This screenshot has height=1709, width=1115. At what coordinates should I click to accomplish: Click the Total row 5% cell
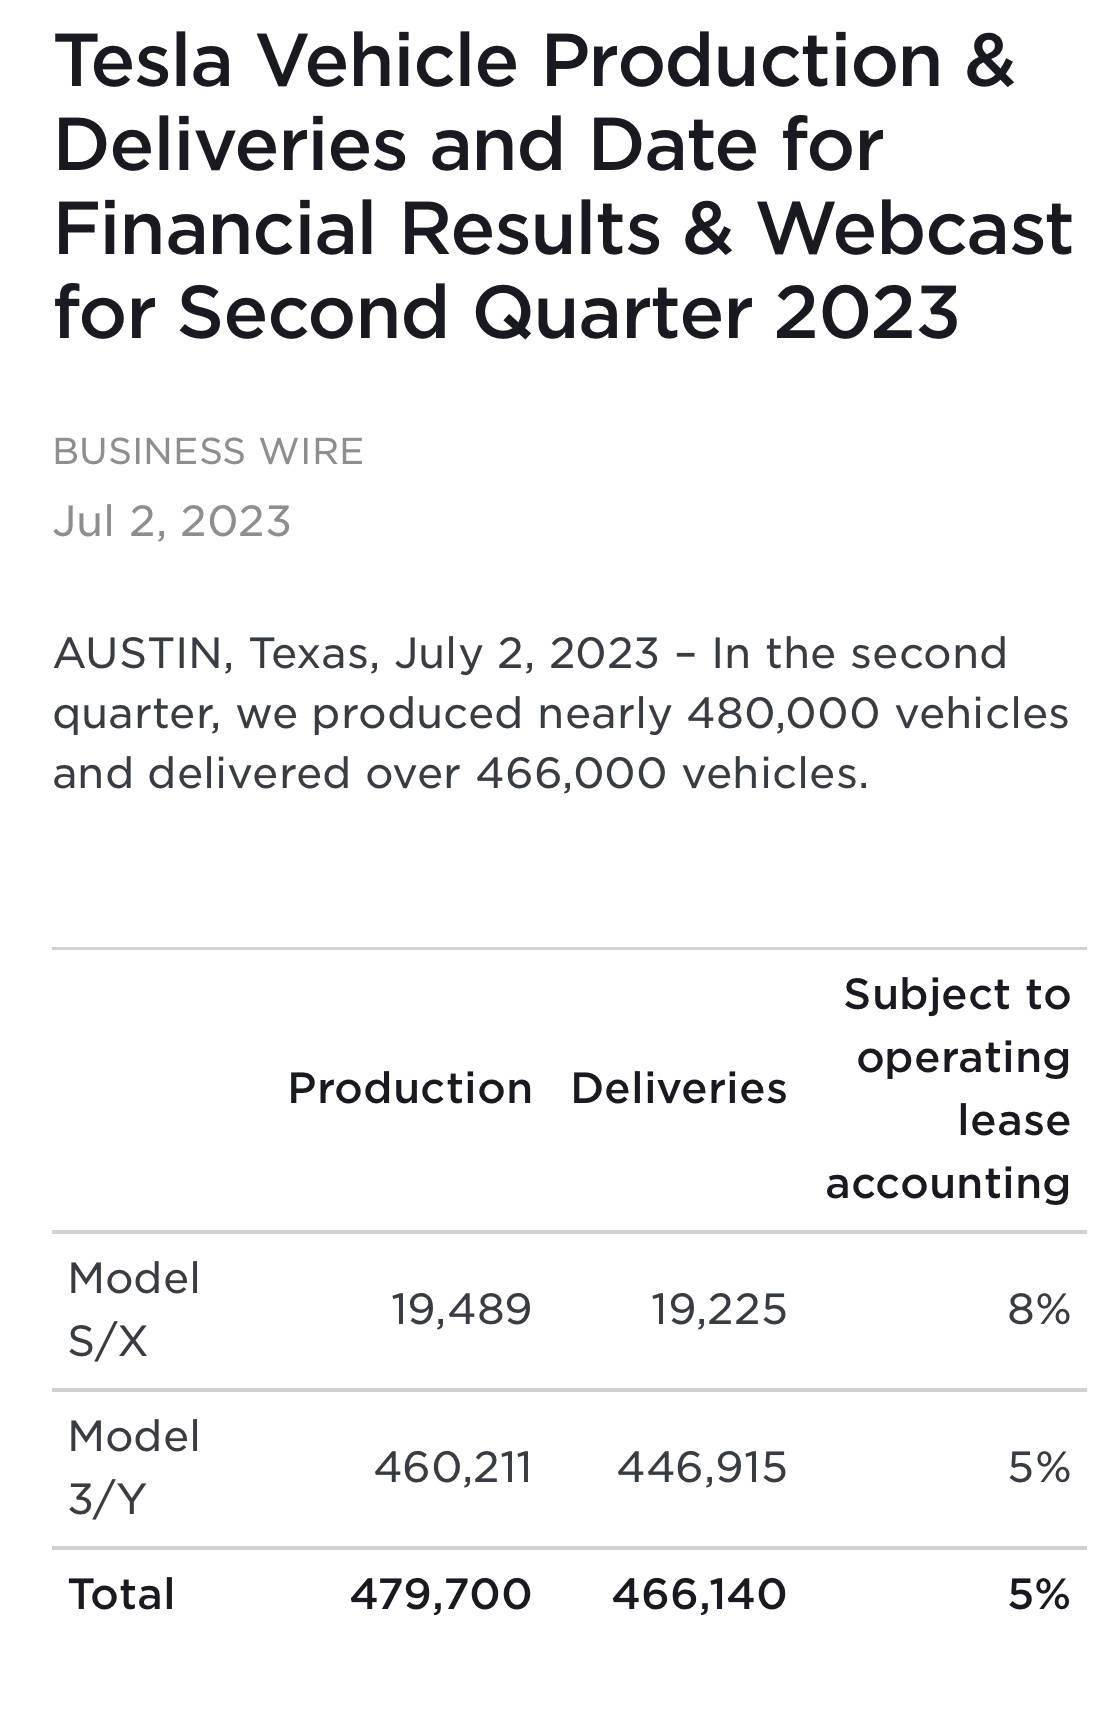(1039, 1595)
